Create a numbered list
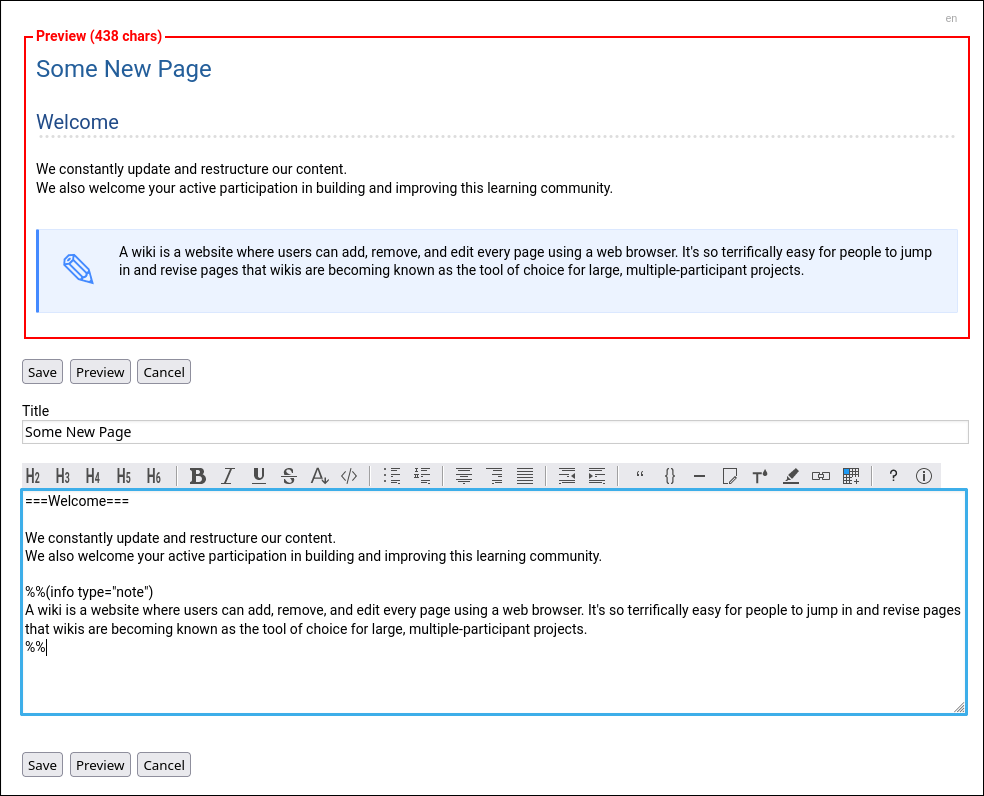The width and height of the screenshot is (984, 796). 422,476
